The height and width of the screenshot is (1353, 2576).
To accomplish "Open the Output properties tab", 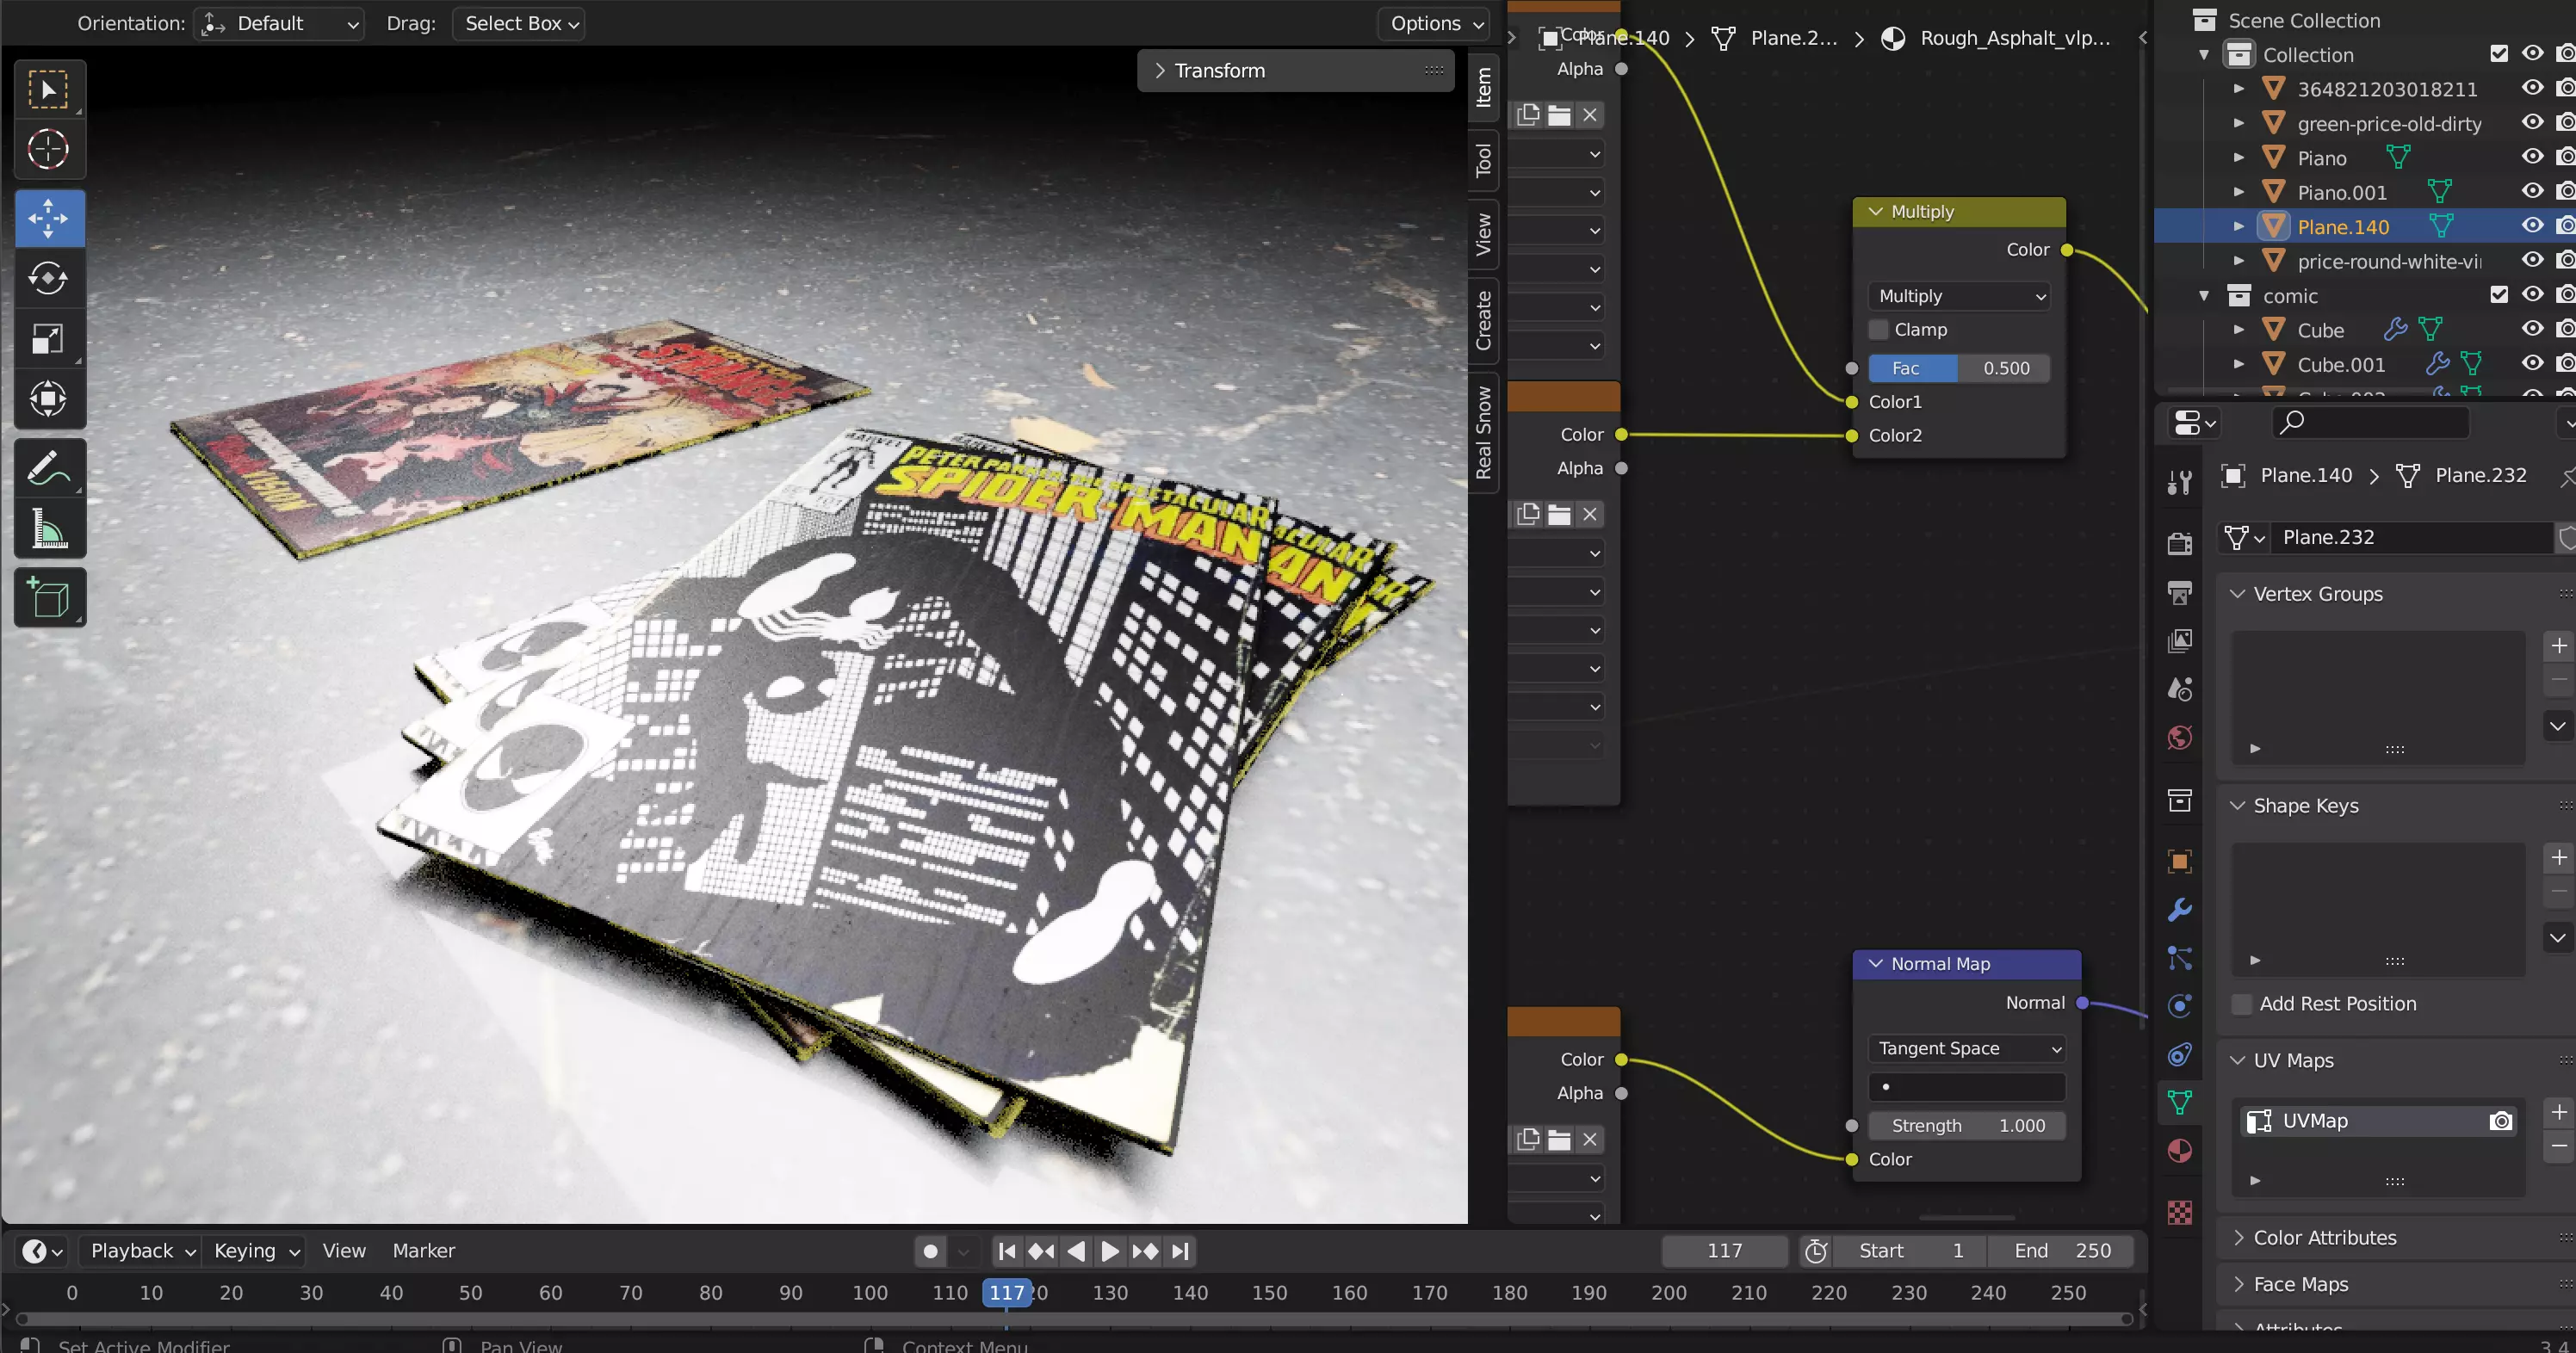I will tap(2180, 592).
